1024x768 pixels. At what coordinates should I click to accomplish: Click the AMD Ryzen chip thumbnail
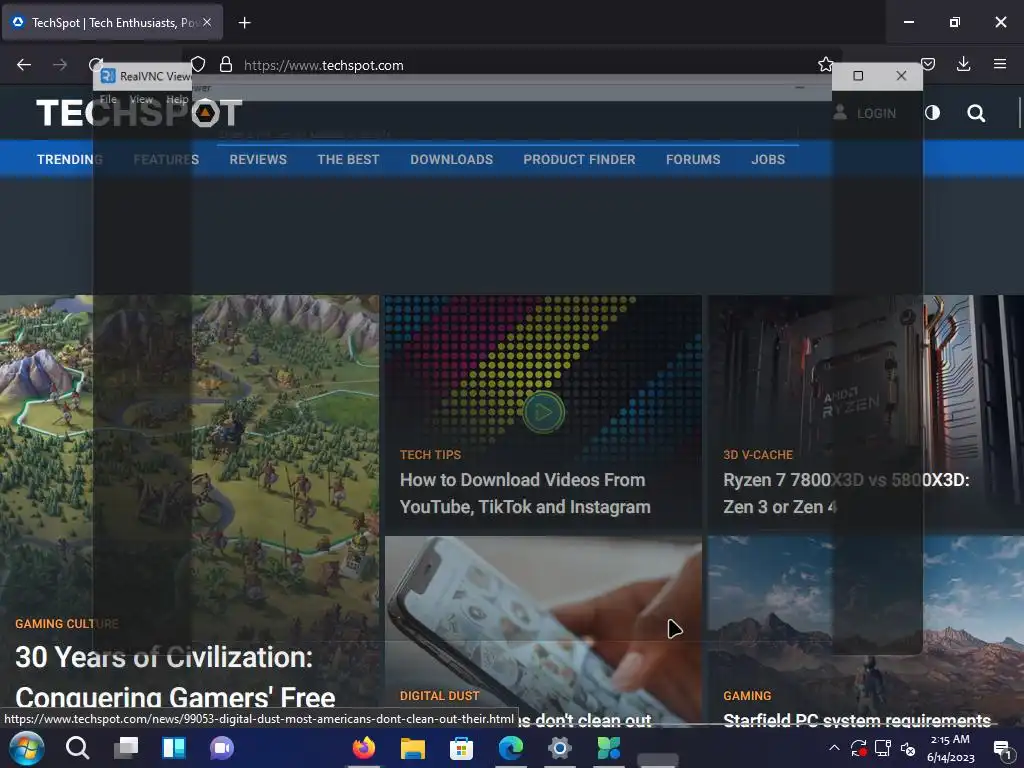pyautogui.click(x=865, y=372)
